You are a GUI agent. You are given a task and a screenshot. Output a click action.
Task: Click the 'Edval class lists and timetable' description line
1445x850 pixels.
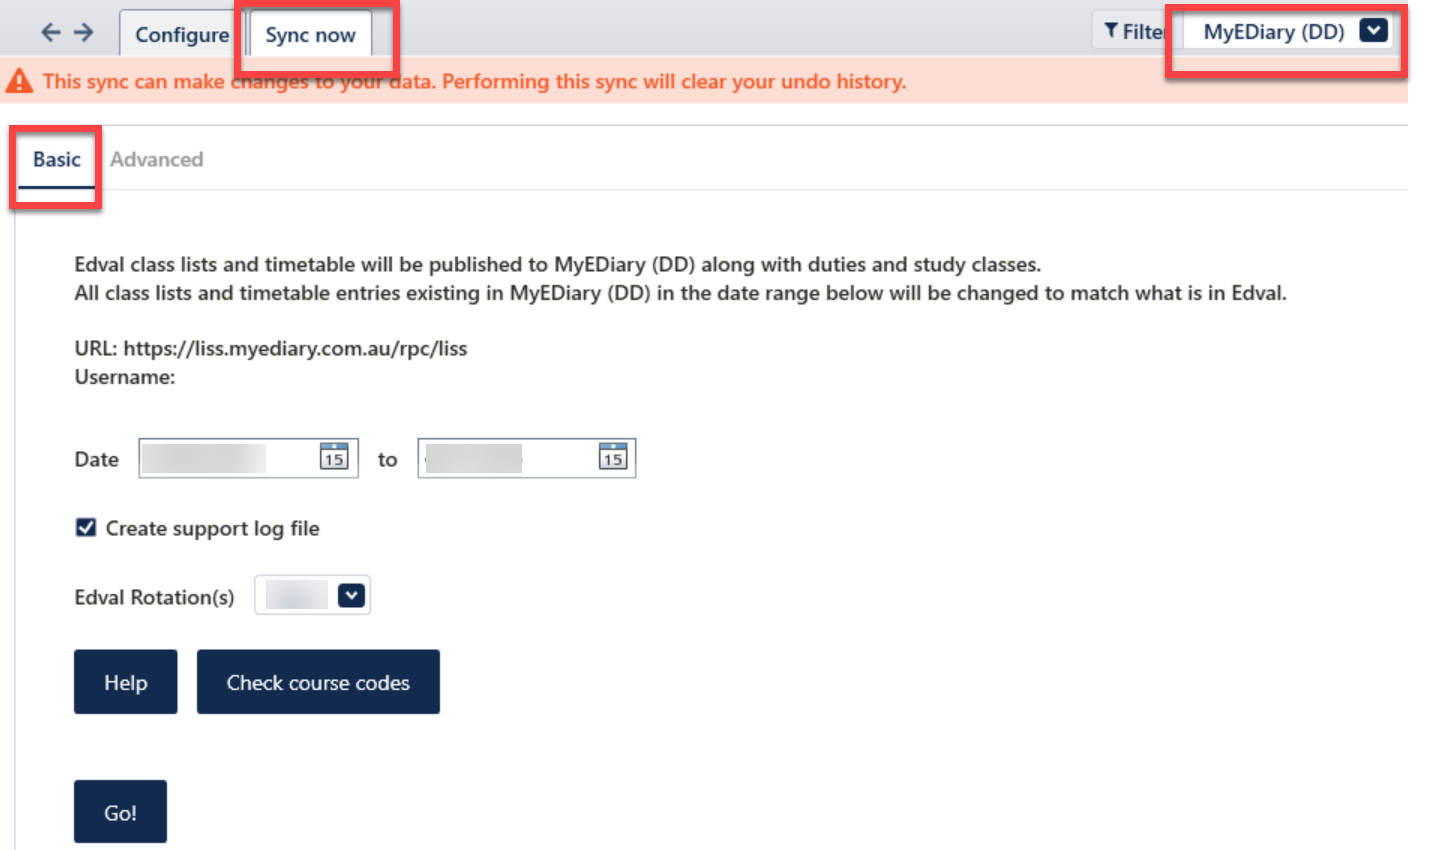click(x=558, y=264)
